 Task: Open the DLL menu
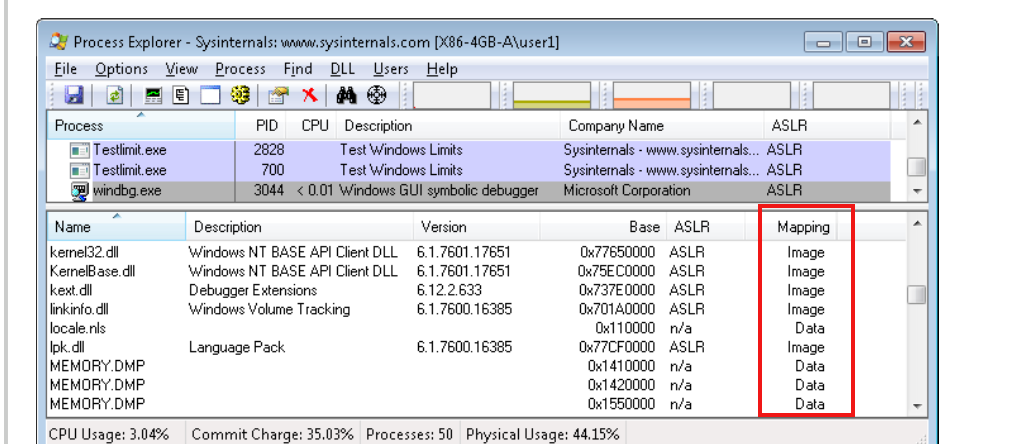coord(343,68)
